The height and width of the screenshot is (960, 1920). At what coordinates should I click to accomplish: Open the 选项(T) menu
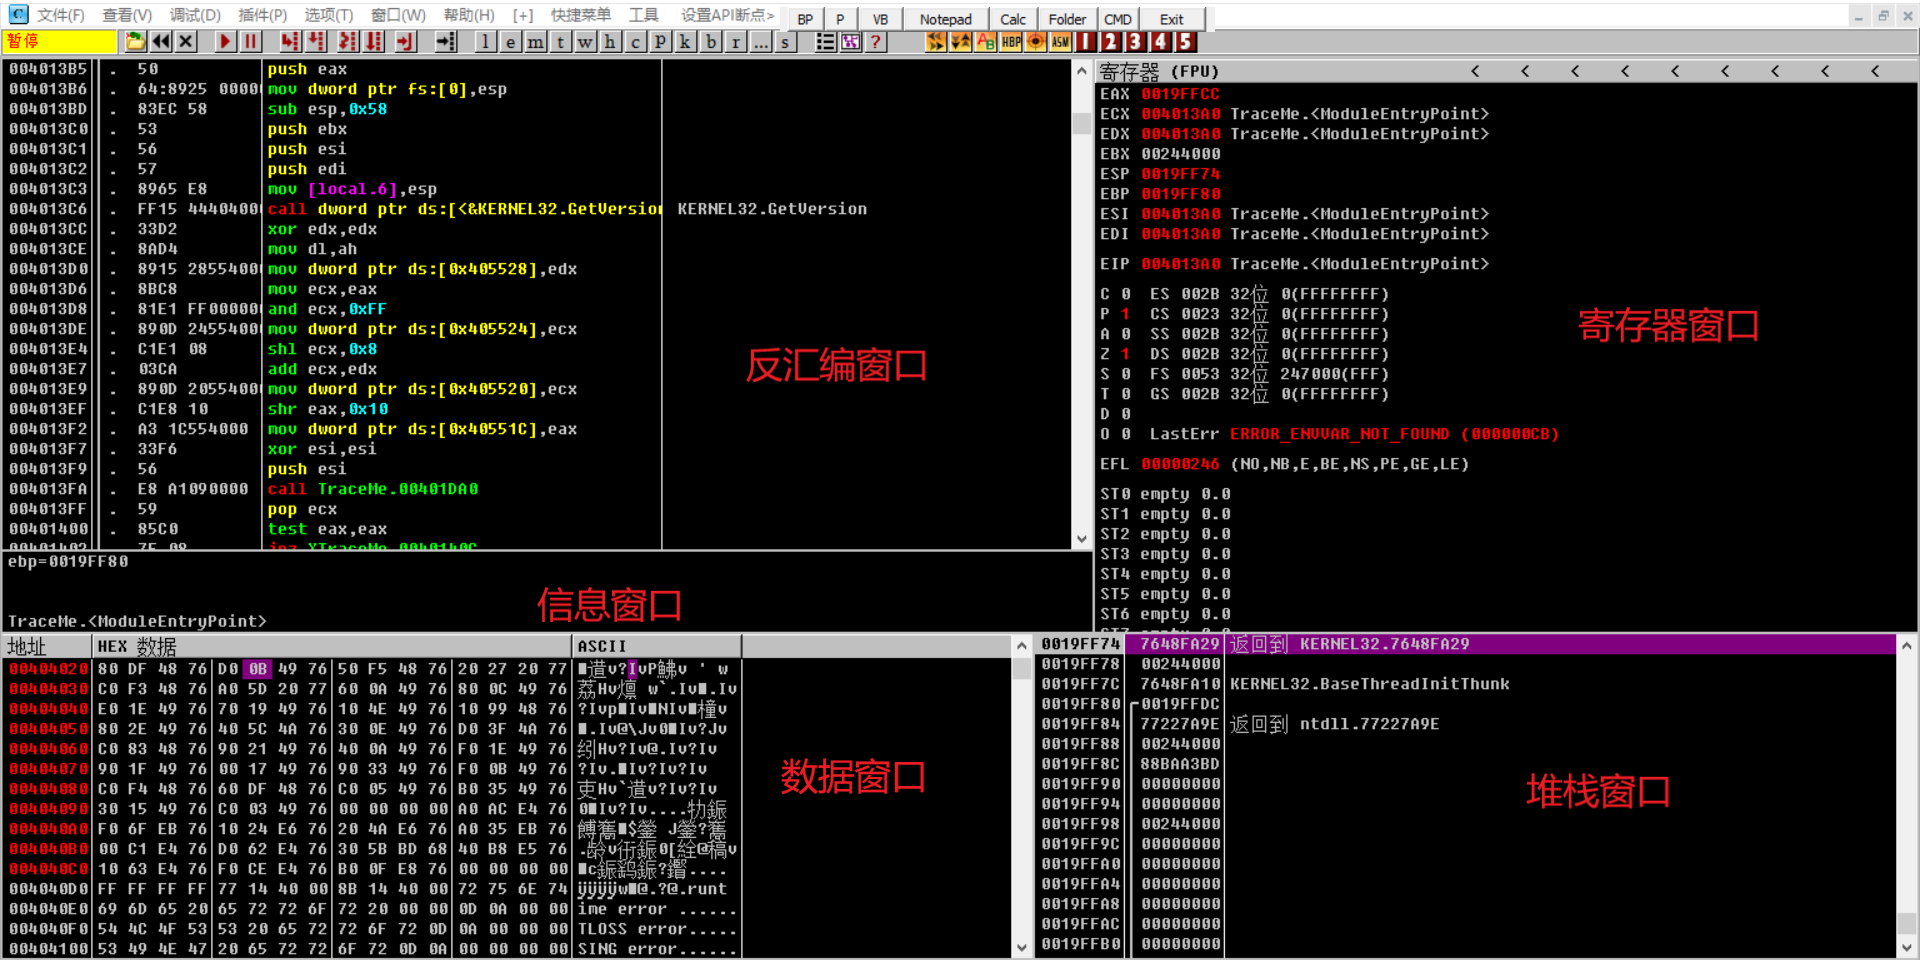(329, 15)
